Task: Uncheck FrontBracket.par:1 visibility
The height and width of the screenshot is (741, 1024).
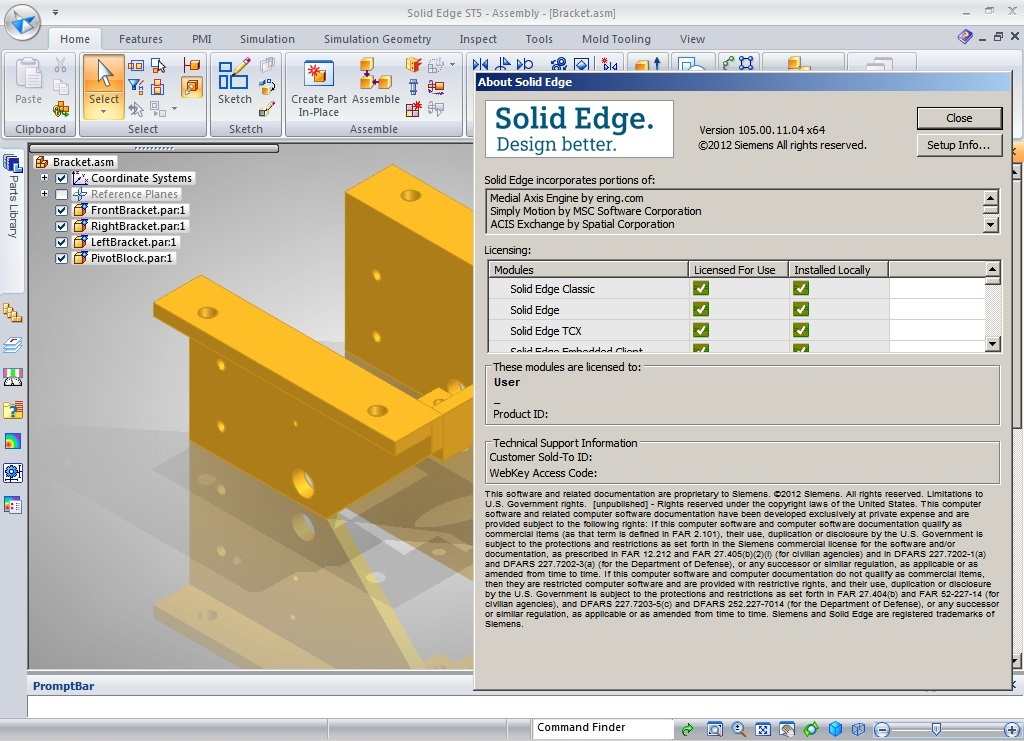Action: (61, 210)
